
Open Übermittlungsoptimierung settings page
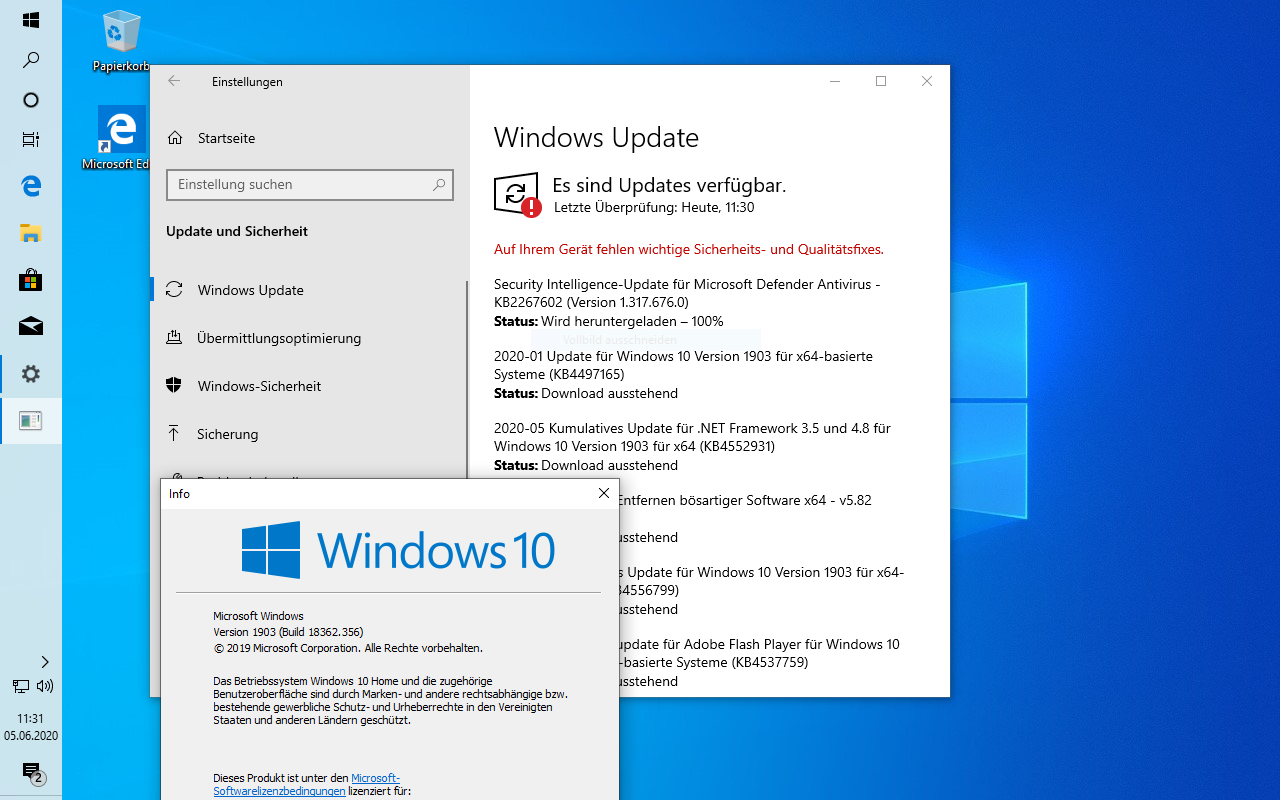[308, 338]
